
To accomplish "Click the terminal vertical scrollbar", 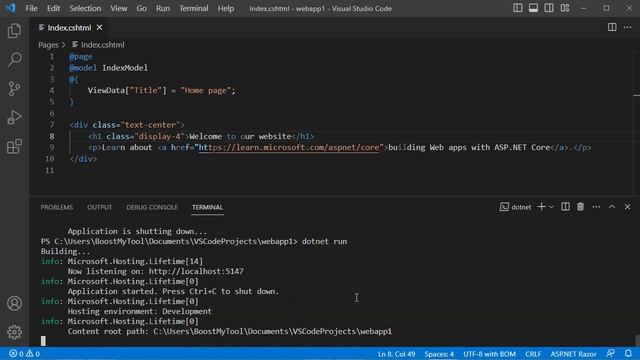I will click(x=637, y=340).
